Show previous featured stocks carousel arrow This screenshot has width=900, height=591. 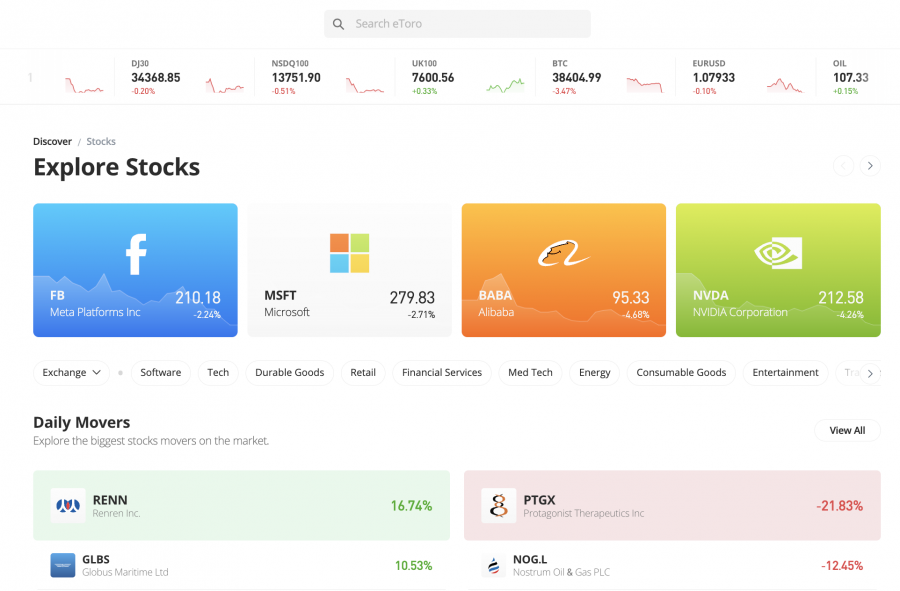(843, 166)
